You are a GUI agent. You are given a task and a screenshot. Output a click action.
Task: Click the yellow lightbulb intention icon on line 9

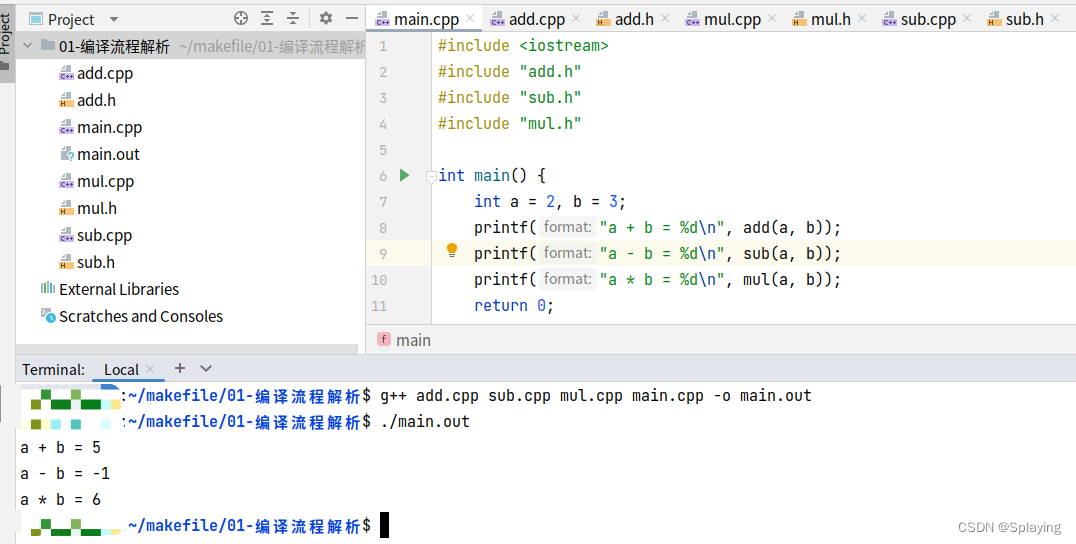point(452,250)
